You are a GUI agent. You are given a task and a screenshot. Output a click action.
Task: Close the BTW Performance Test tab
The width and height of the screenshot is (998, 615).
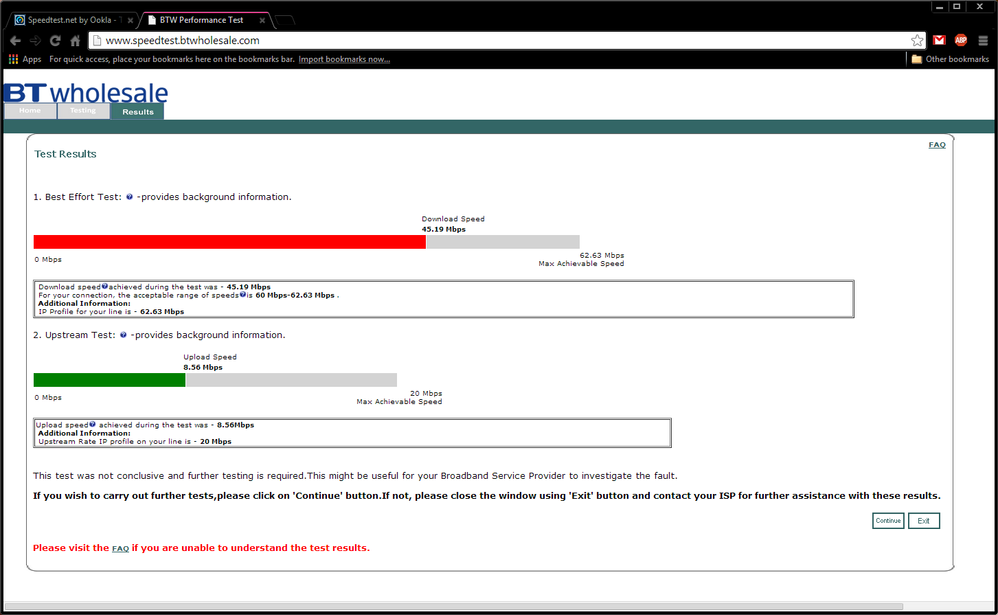coord(262,20)
